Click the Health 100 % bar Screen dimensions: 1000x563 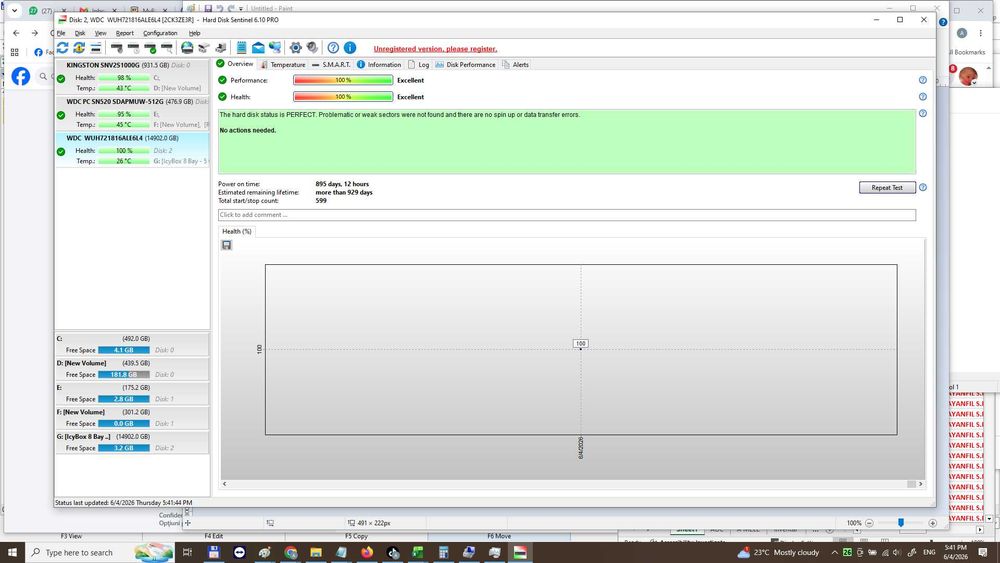343,97
